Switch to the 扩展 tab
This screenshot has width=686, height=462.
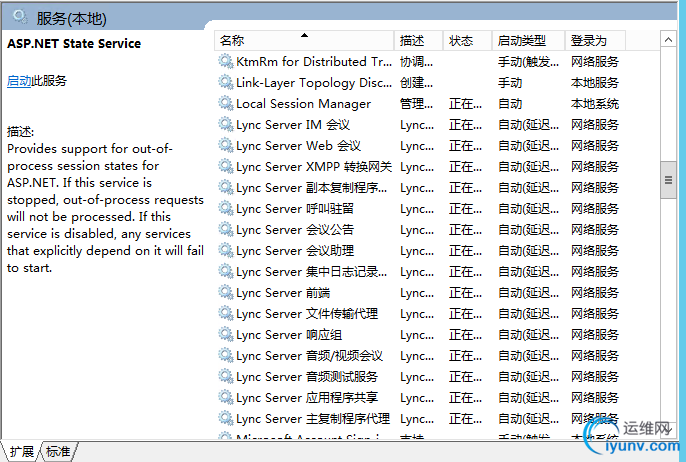click(x=21, y=452)
